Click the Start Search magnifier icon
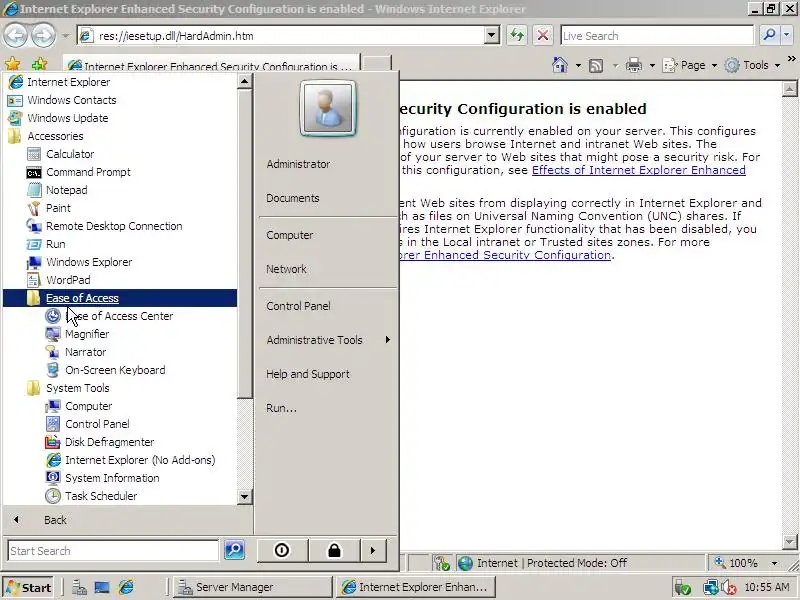 point(235,550)
